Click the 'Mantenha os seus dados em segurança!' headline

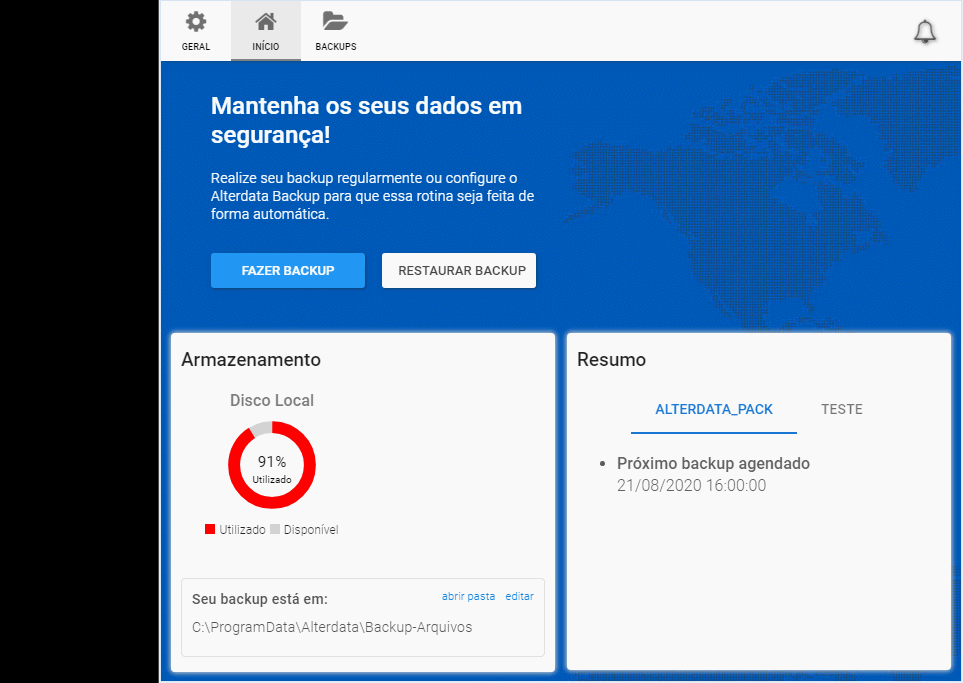coord(367,120)
